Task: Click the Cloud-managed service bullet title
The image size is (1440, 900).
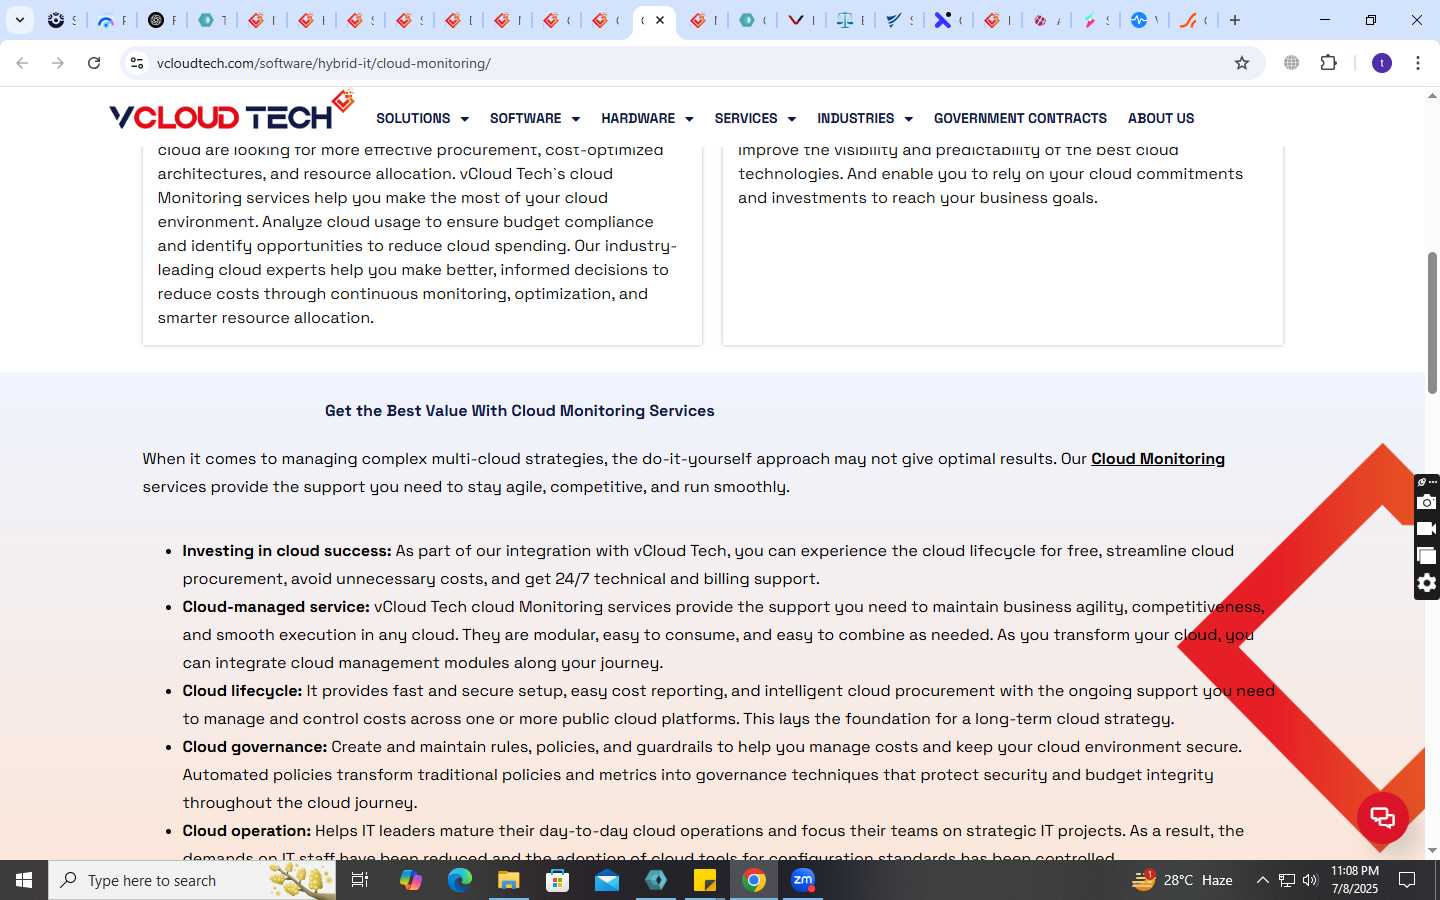Action: pos(276,607)
